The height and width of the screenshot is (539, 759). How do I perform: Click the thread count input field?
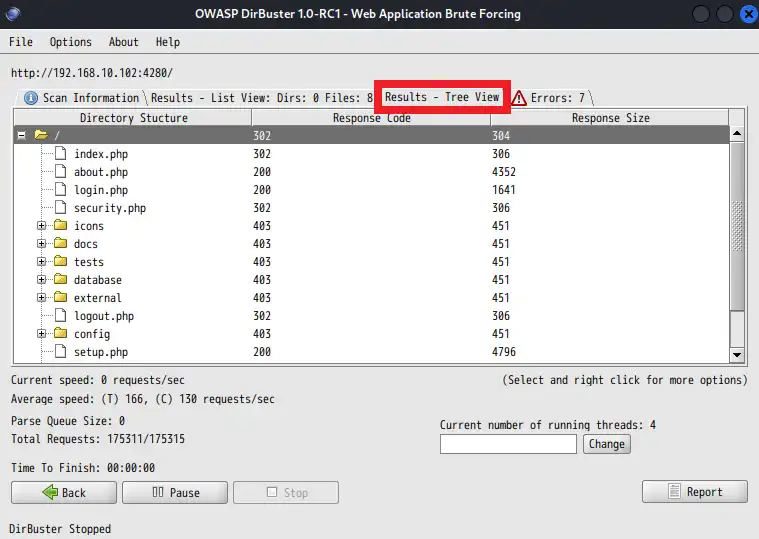click(508, 444)
